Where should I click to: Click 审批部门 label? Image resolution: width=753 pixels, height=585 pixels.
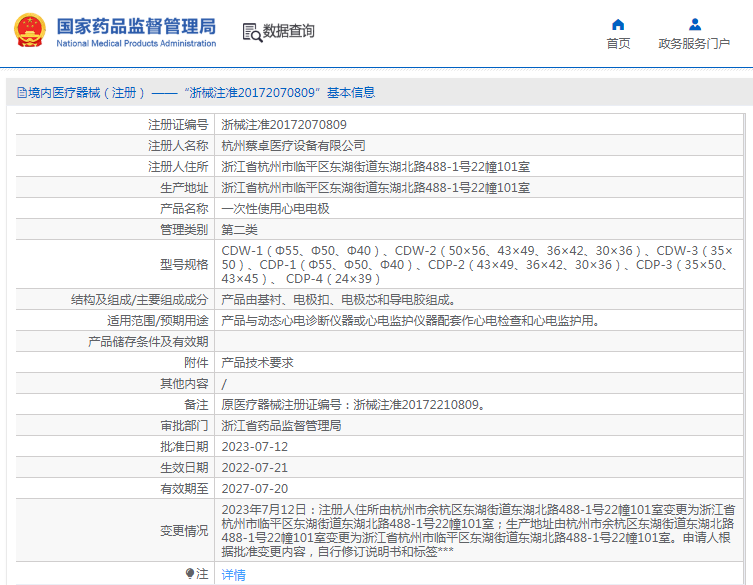click(x=184, y=426)
